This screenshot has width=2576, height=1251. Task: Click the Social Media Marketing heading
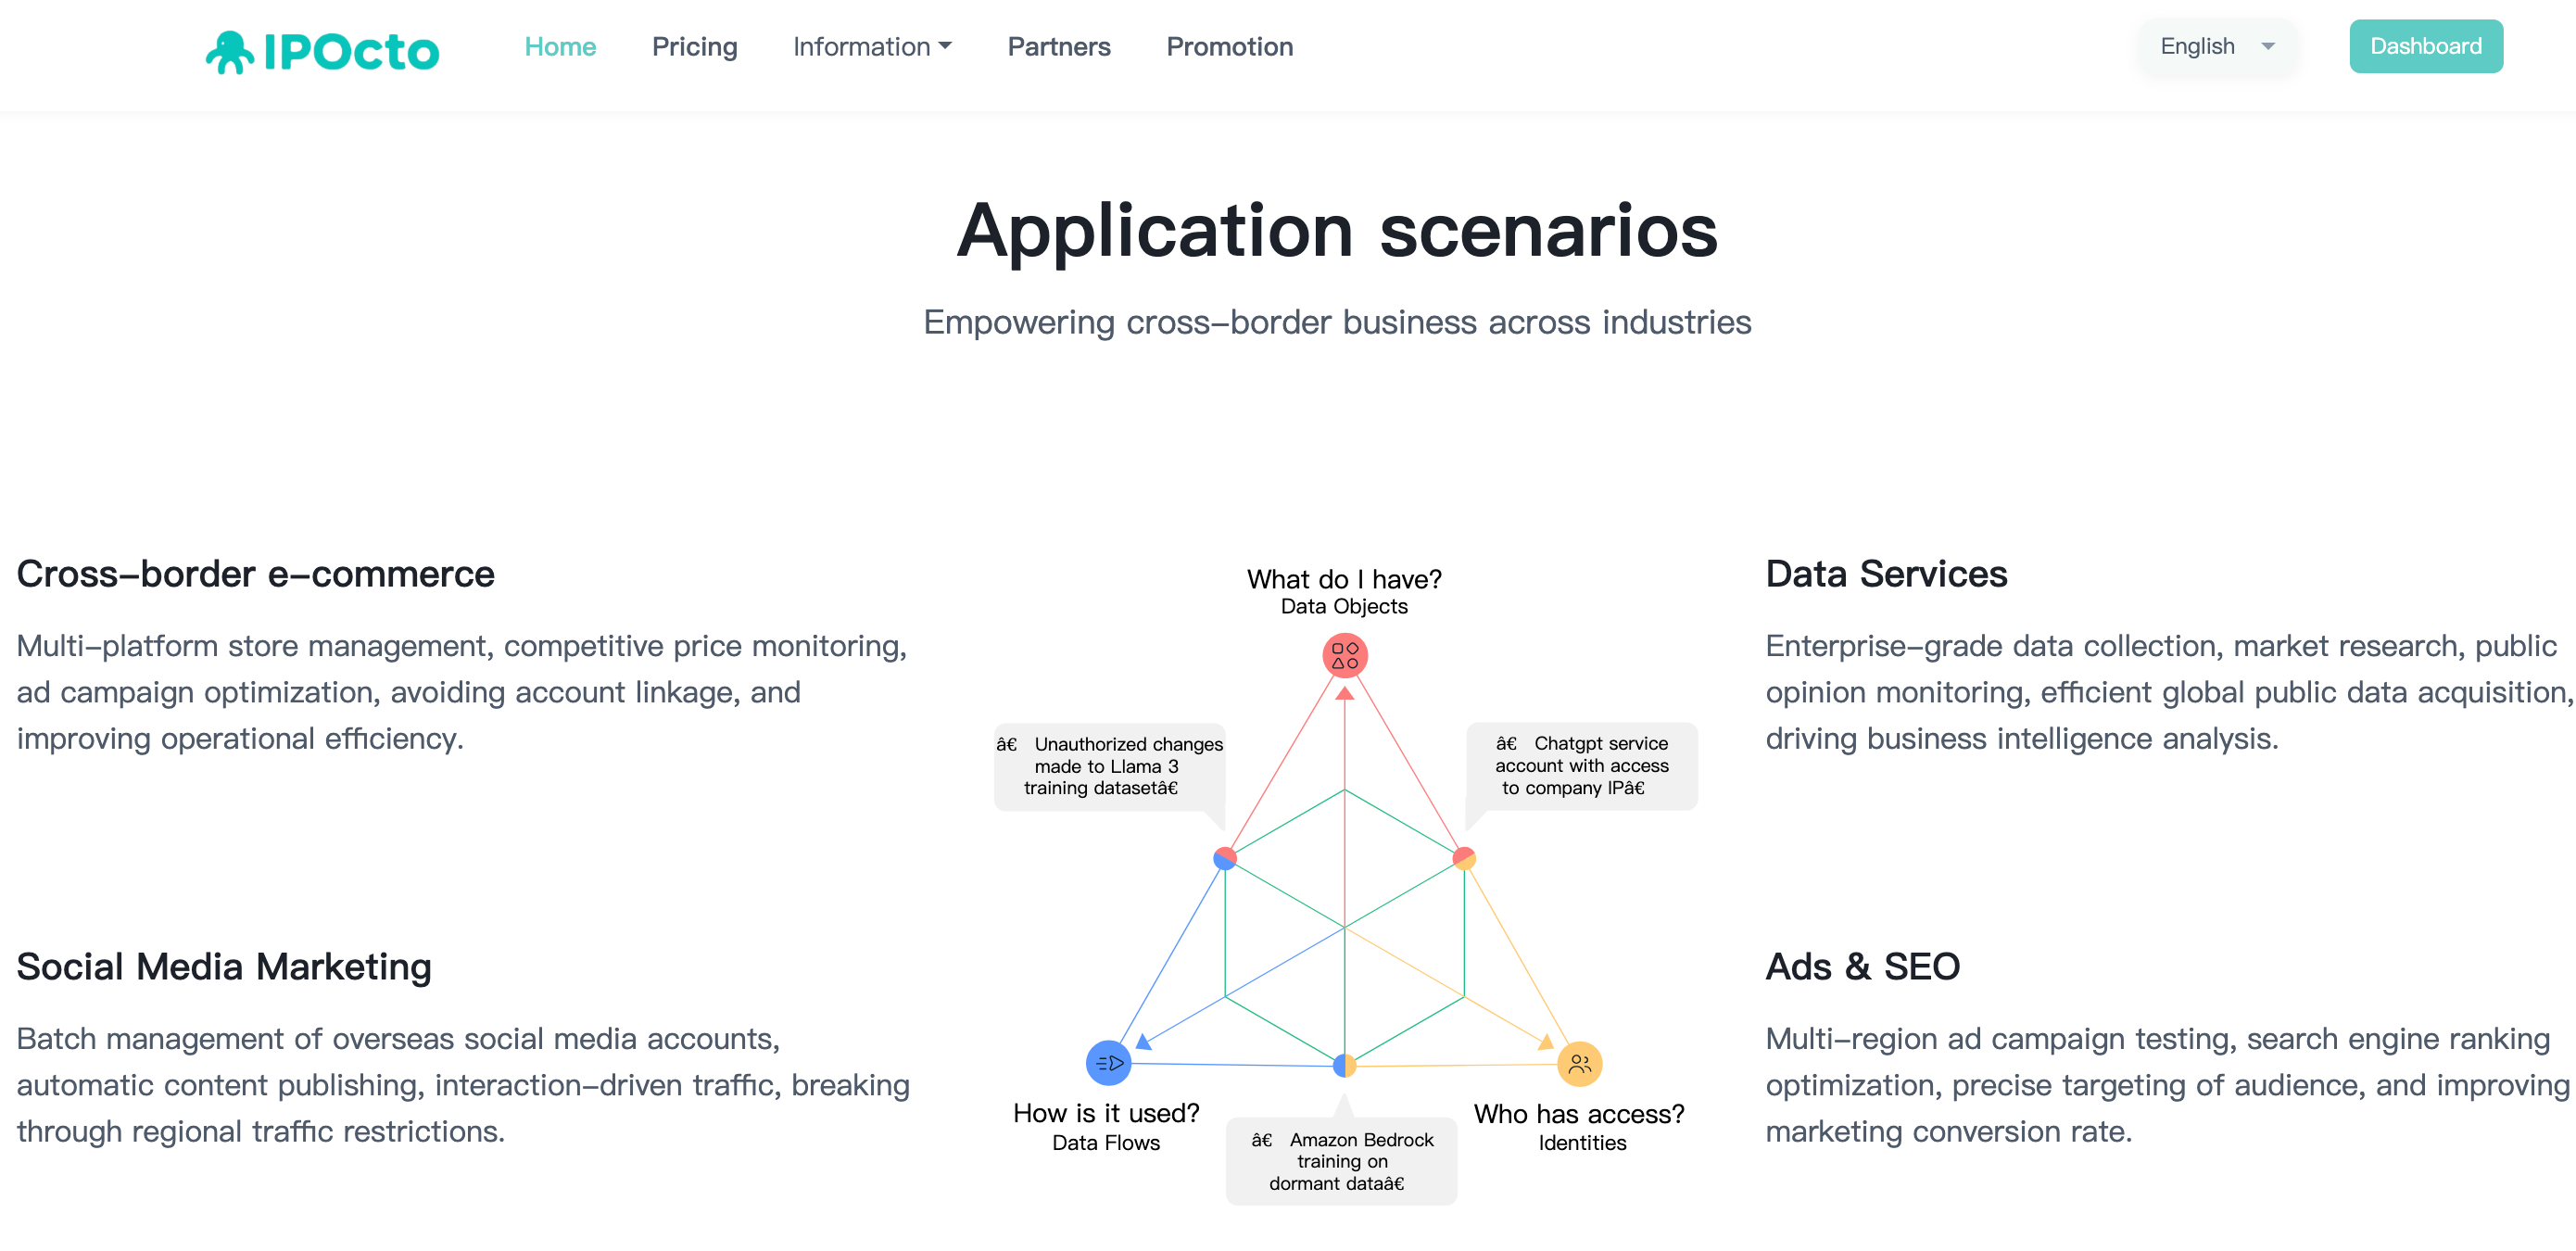(x=224, y=967)
